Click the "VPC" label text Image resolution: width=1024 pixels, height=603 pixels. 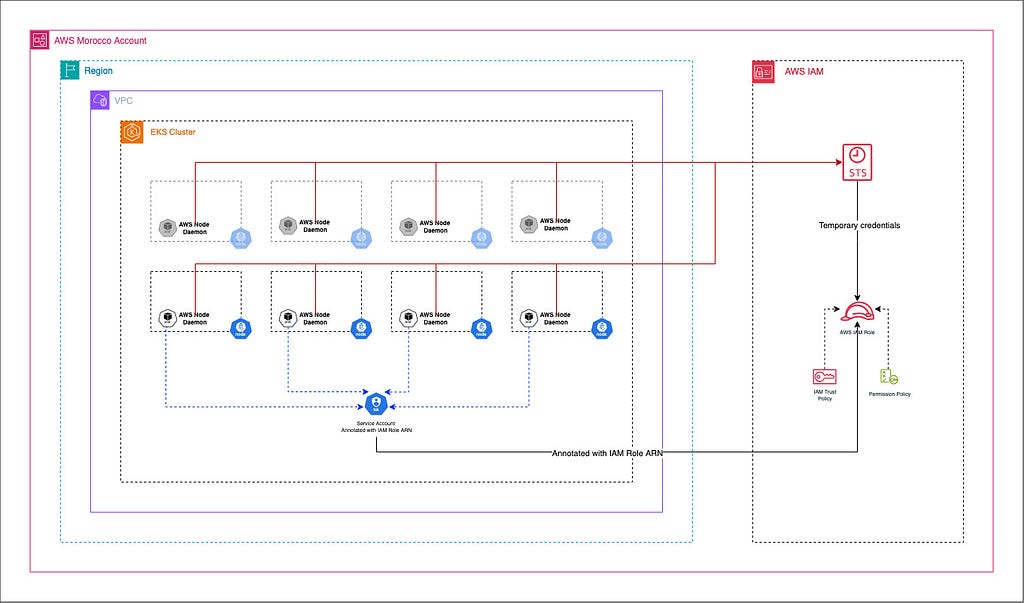[x=123, y=101]
